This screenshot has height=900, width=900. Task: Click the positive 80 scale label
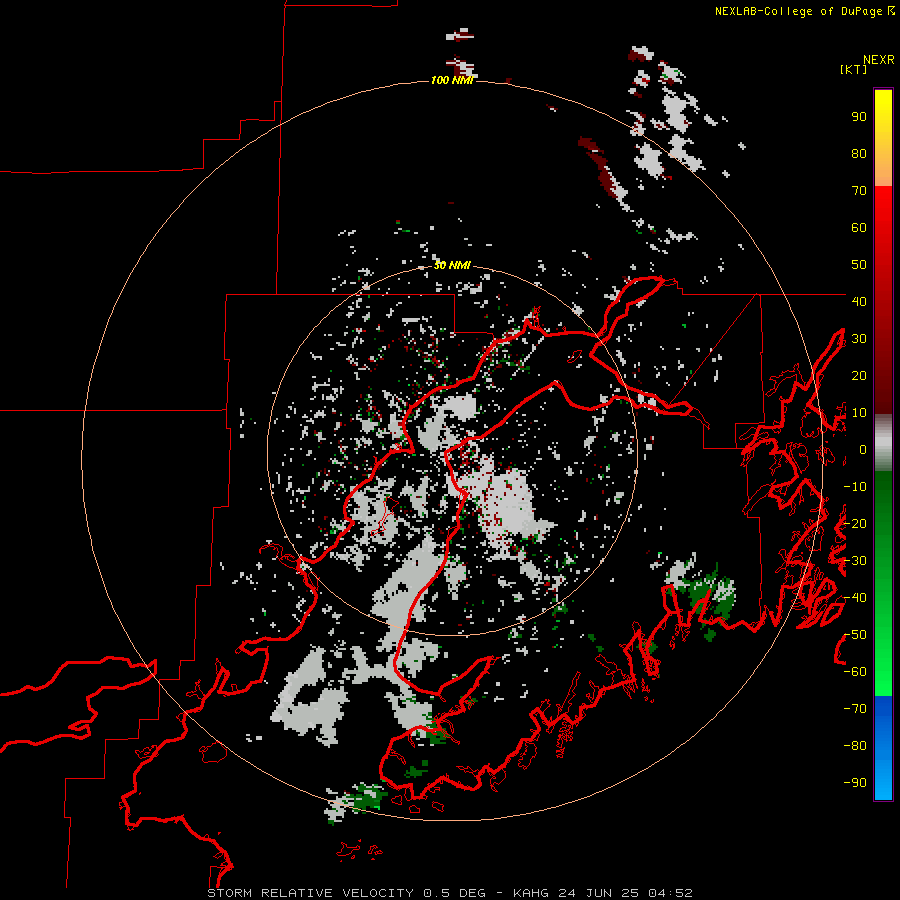click(x=859, y=153)
